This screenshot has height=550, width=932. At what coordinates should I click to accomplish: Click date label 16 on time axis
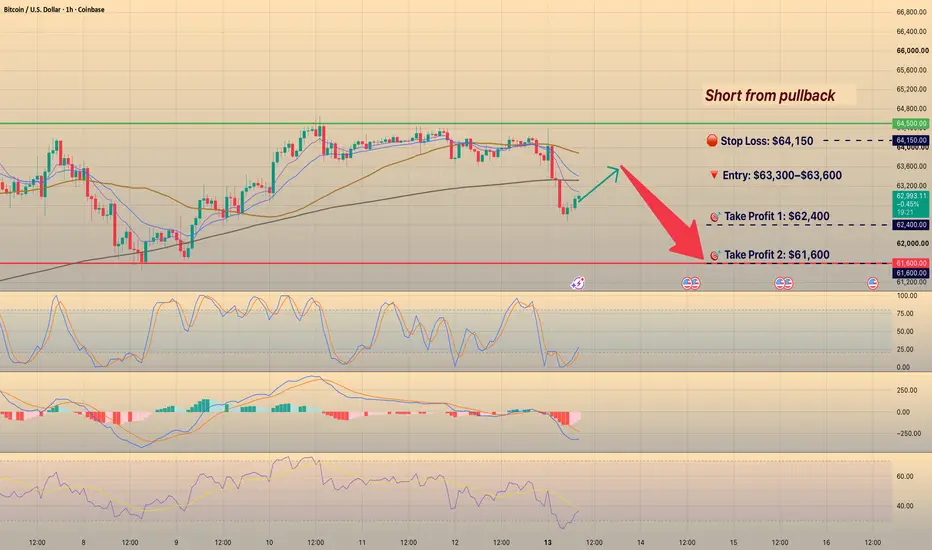tap(826, 542)
